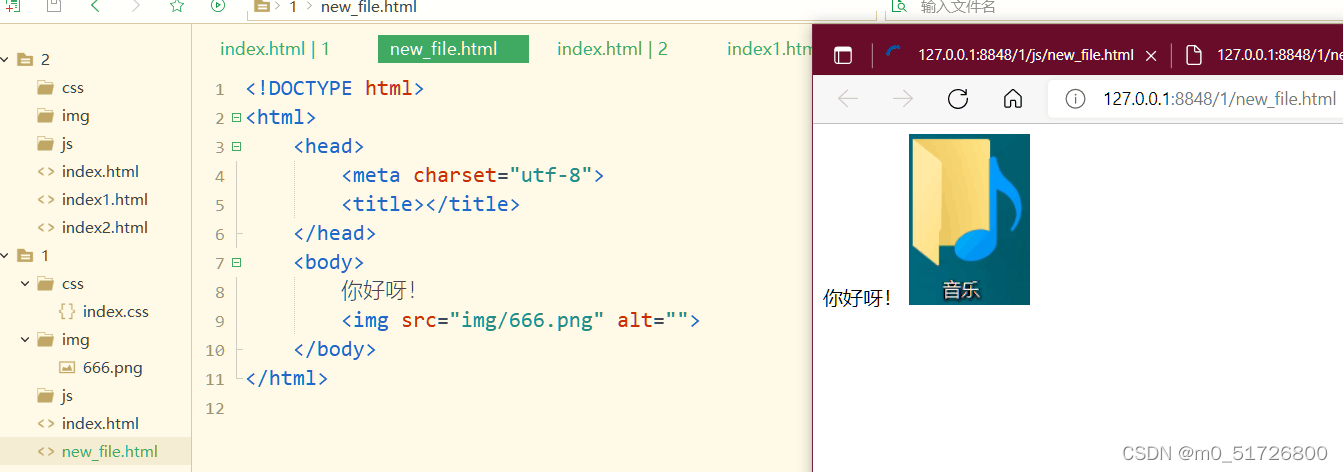Viewport: 1343px width, 472px height.
Task: Switch to the 'index.html | 2' editor tab
Action: tap(612, 49)
